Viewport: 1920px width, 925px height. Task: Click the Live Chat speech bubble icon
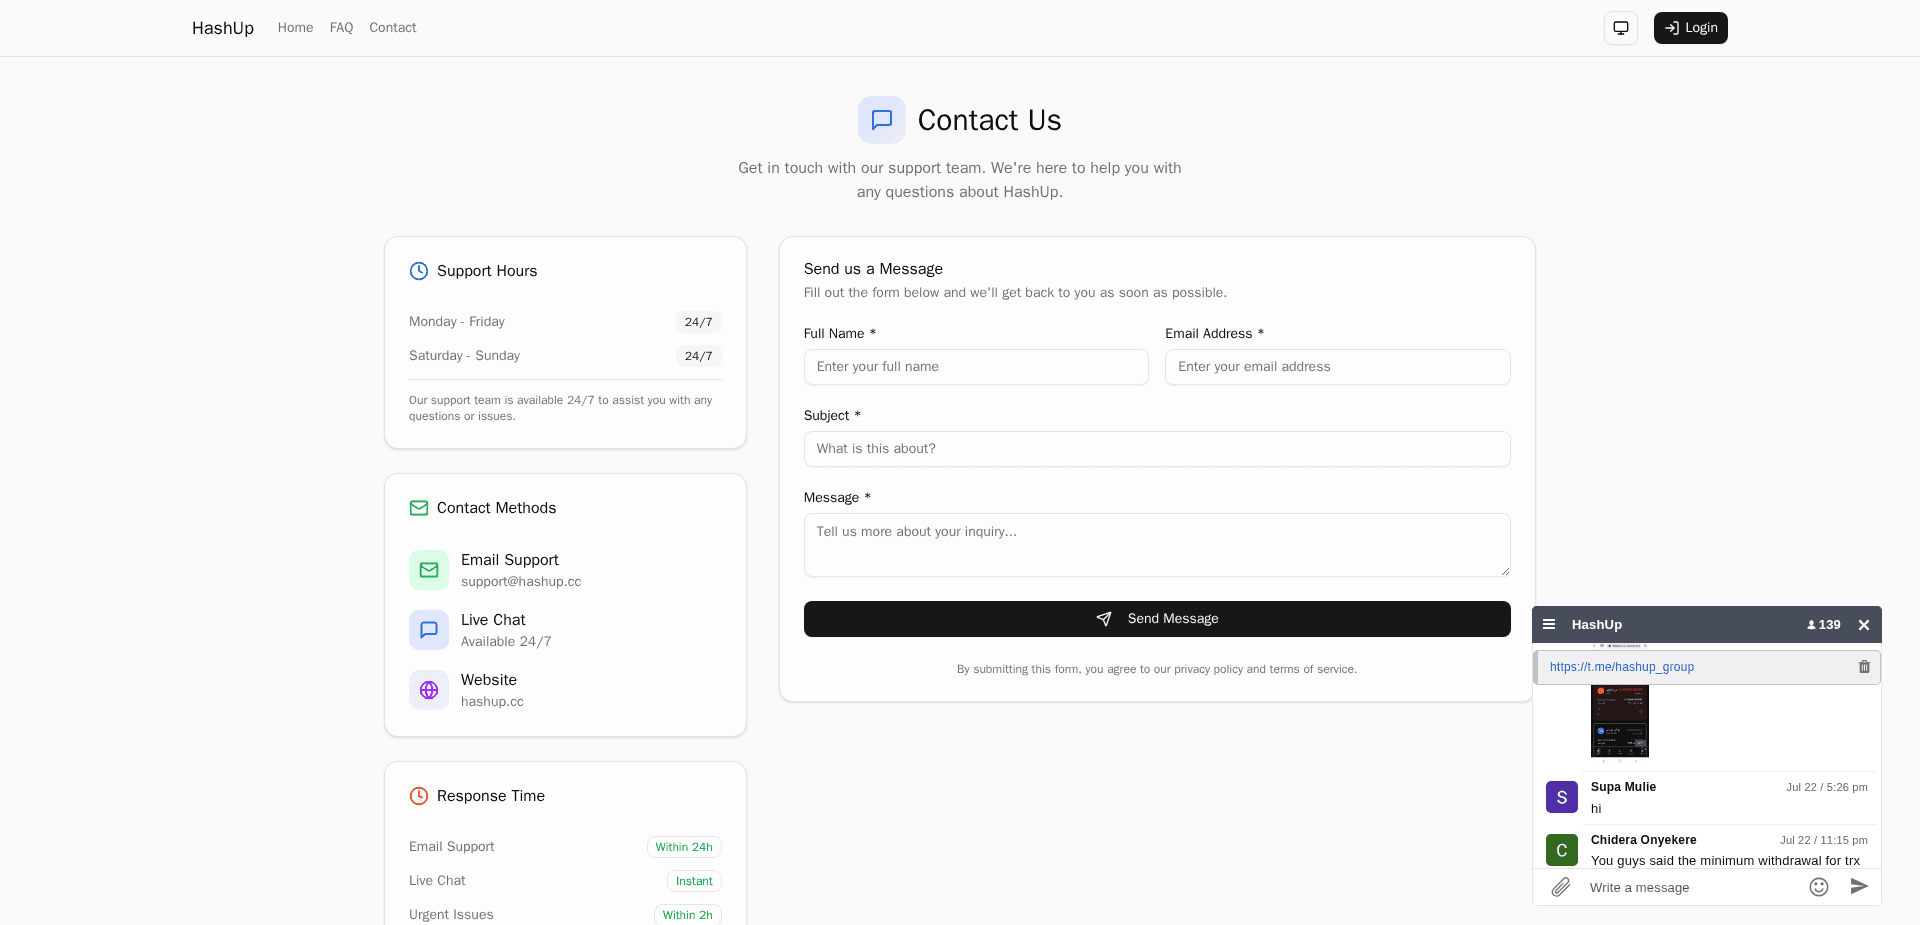click(x=428, y=629)
